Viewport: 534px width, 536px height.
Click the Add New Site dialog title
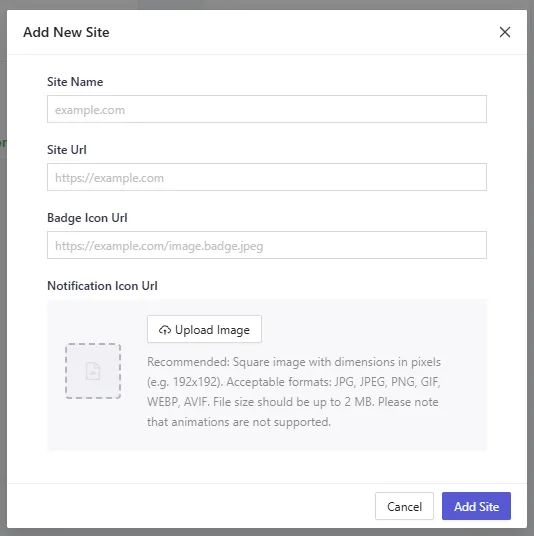point(66,32)
